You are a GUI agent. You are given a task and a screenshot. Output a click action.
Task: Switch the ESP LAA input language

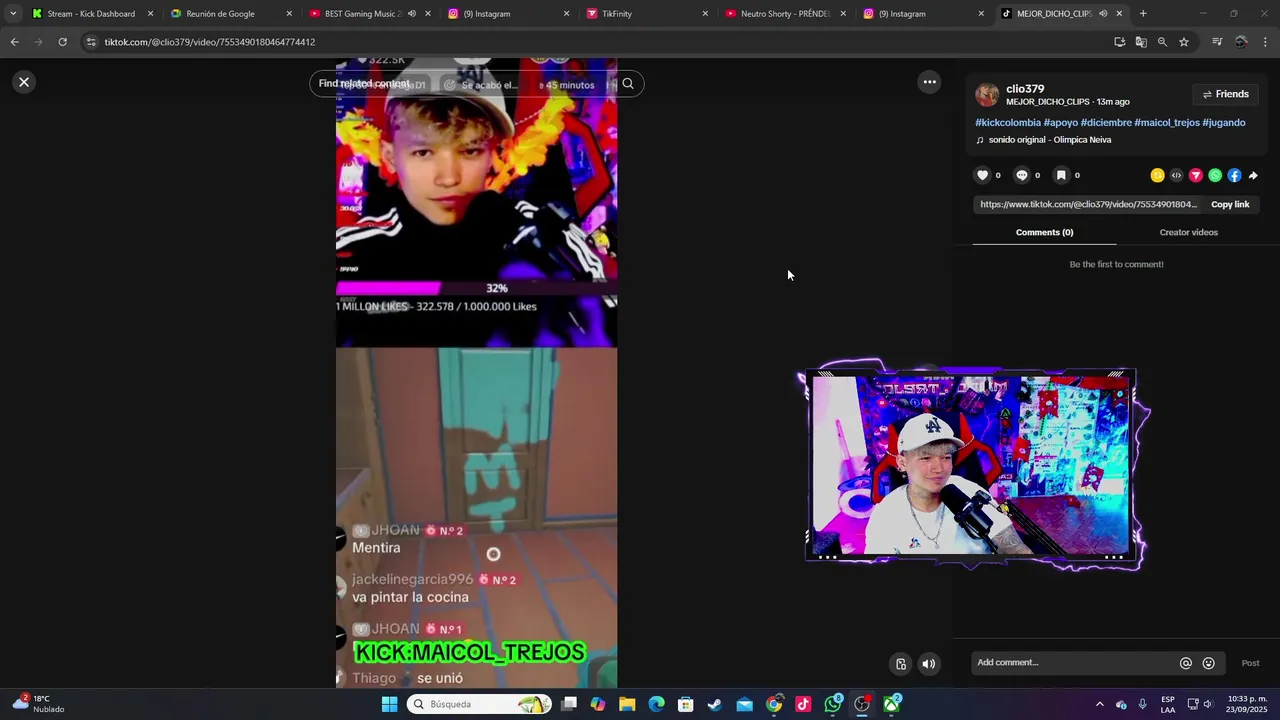(x=1168, y=704)
